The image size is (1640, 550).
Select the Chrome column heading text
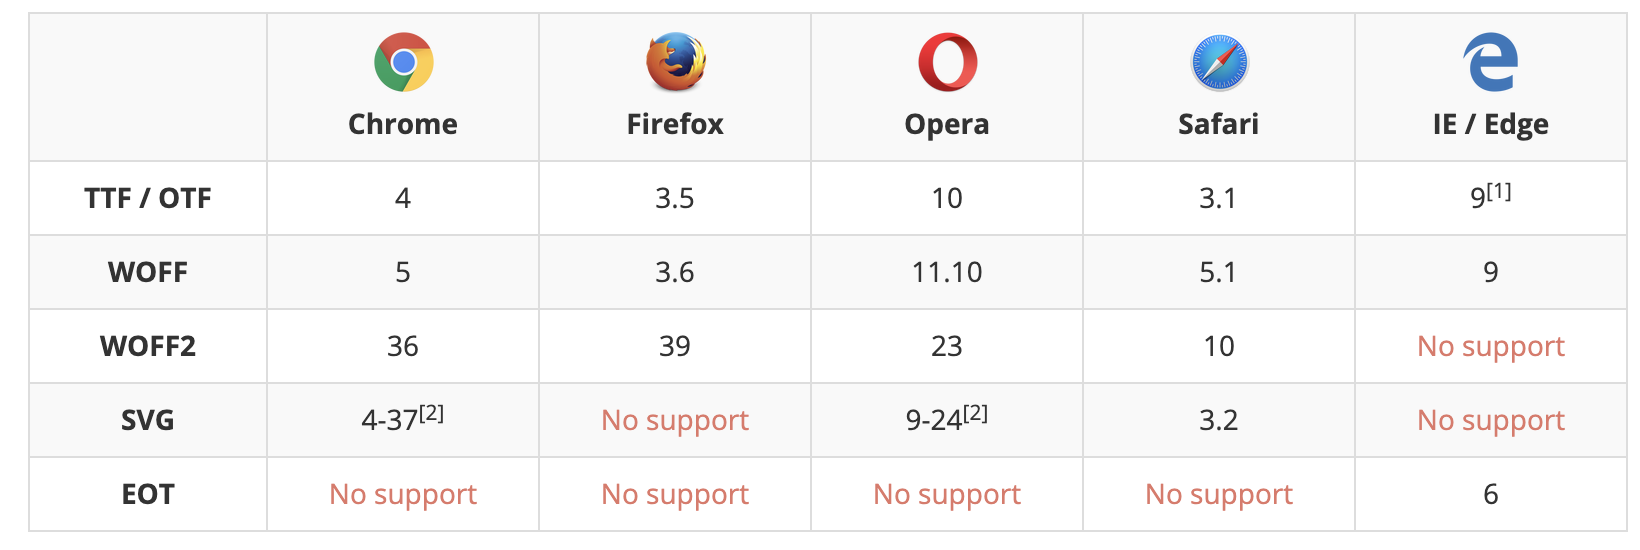click(x=403, y=124)
